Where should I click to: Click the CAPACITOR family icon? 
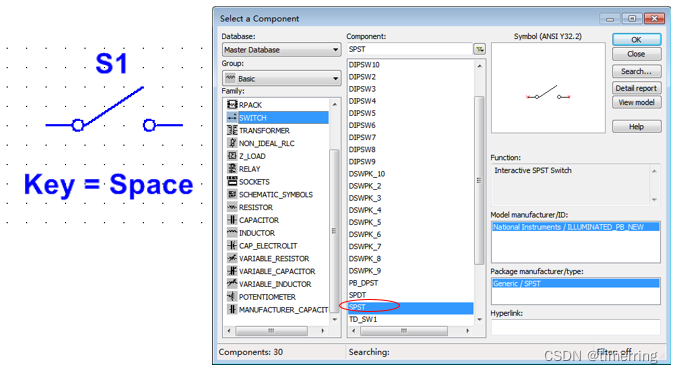point(232,220)
